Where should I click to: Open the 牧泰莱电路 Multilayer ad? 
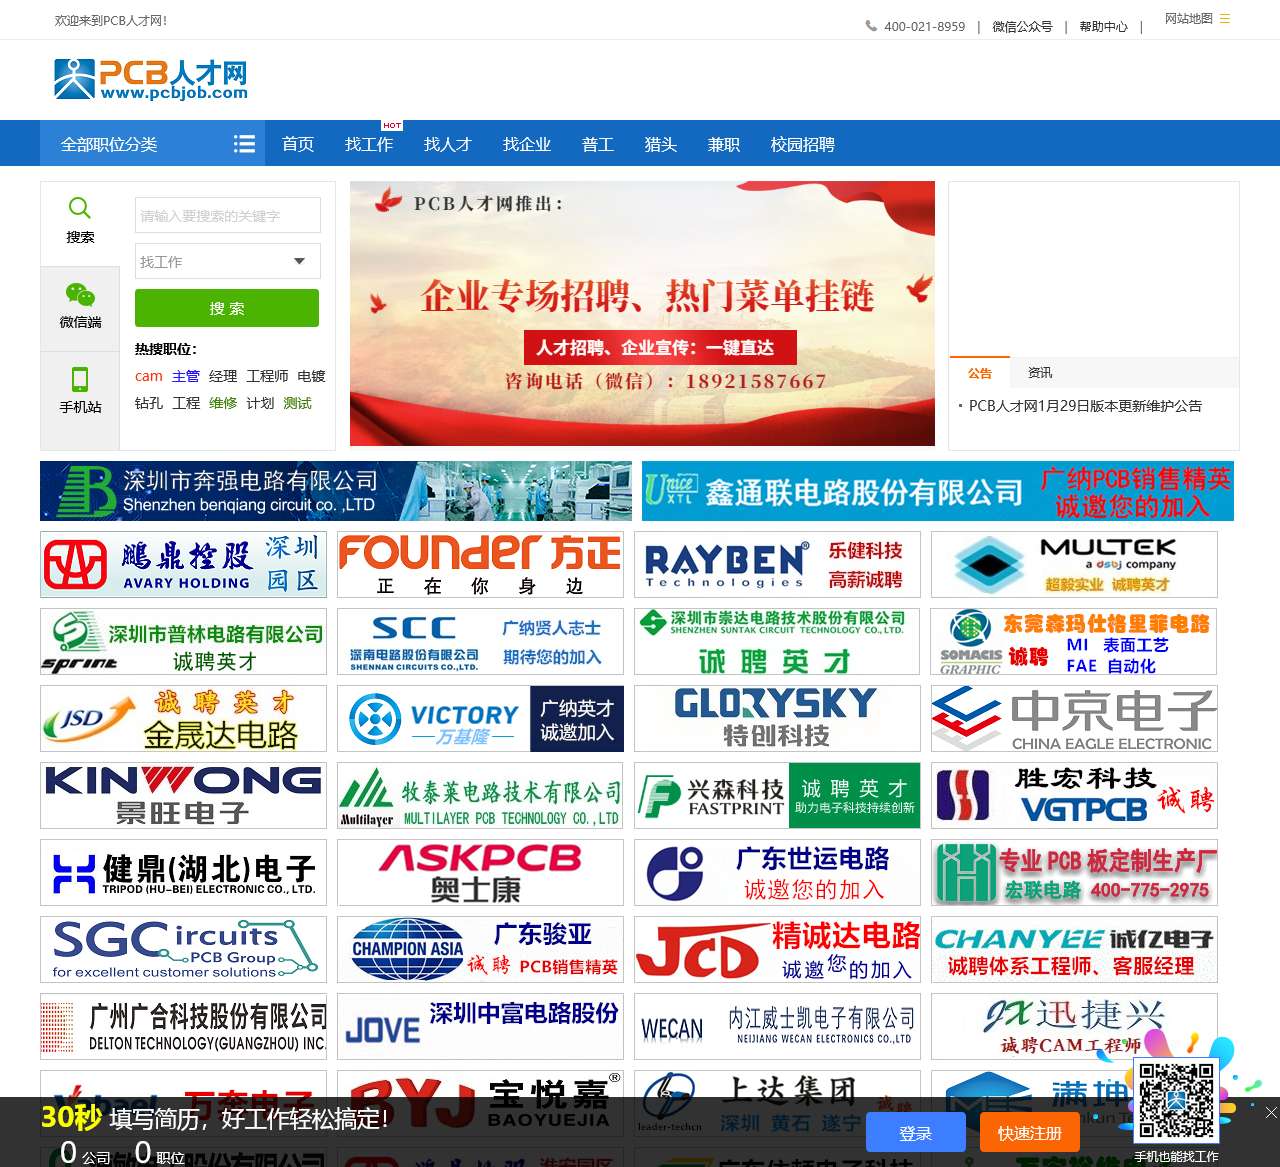pyautogui.click(x=480, y=796)
